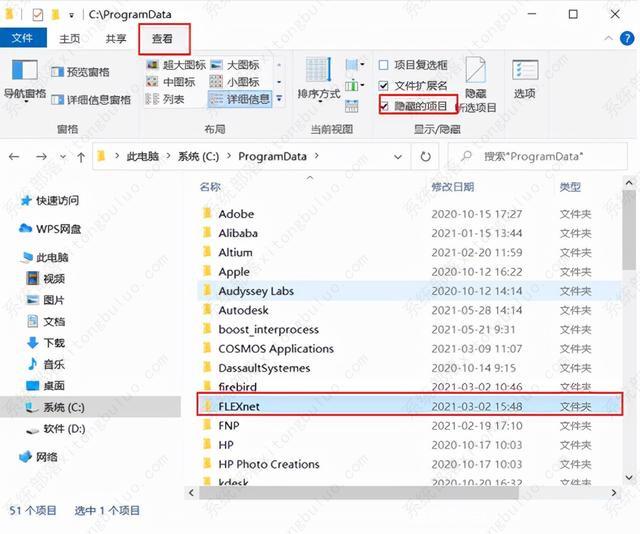Open WPS网盘 in the sidebar

[50, 229]
